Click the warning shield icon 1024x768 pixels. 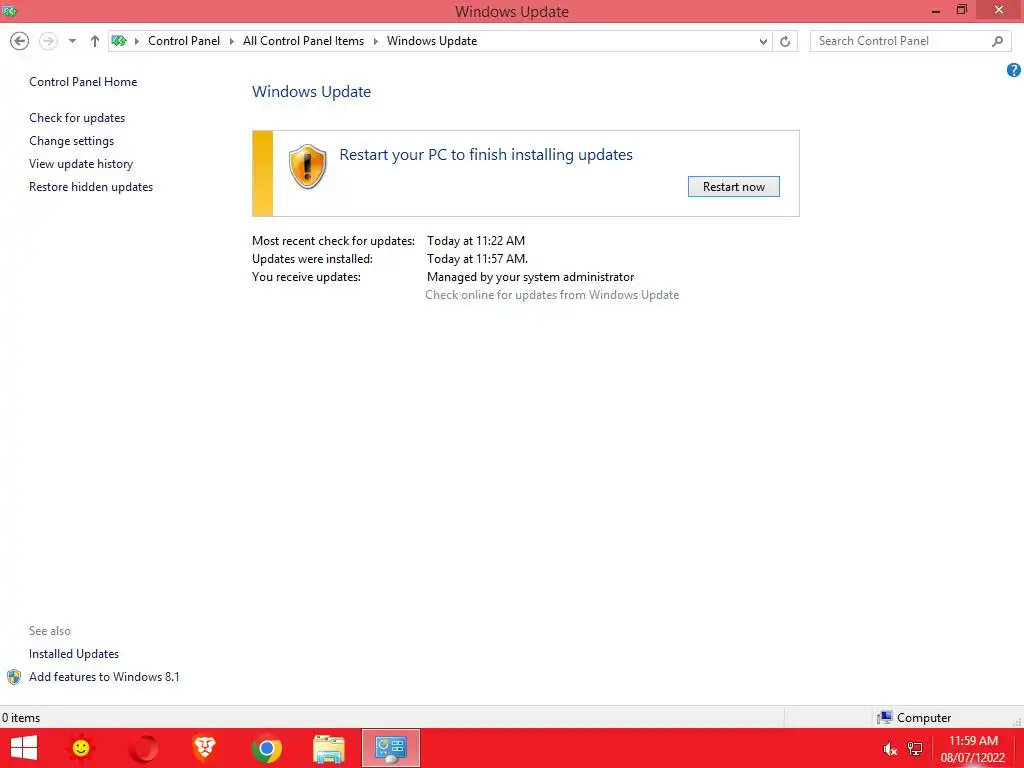click(x=307, y=167)
